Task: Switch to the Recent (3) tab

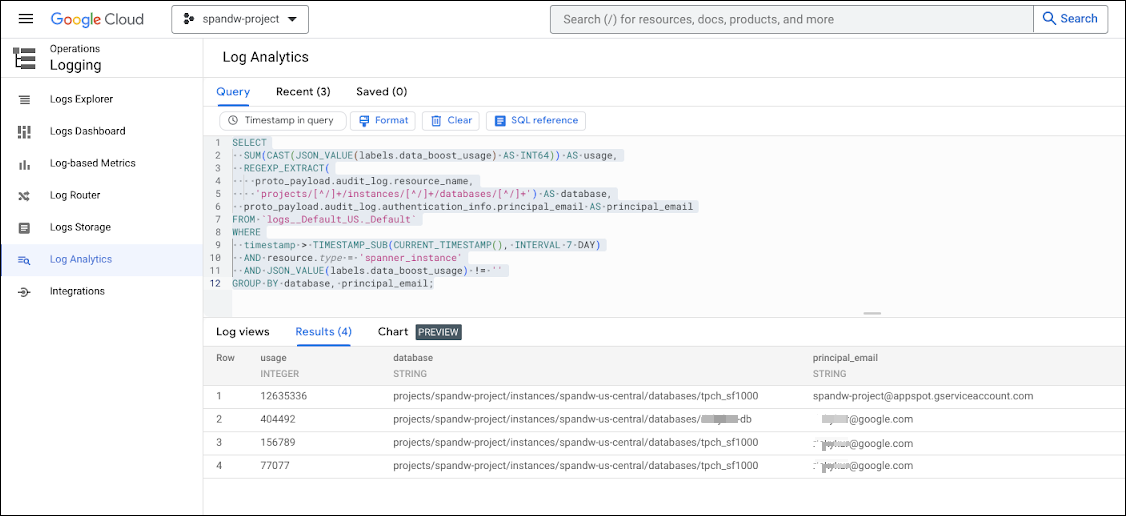Action: [303, 91]
